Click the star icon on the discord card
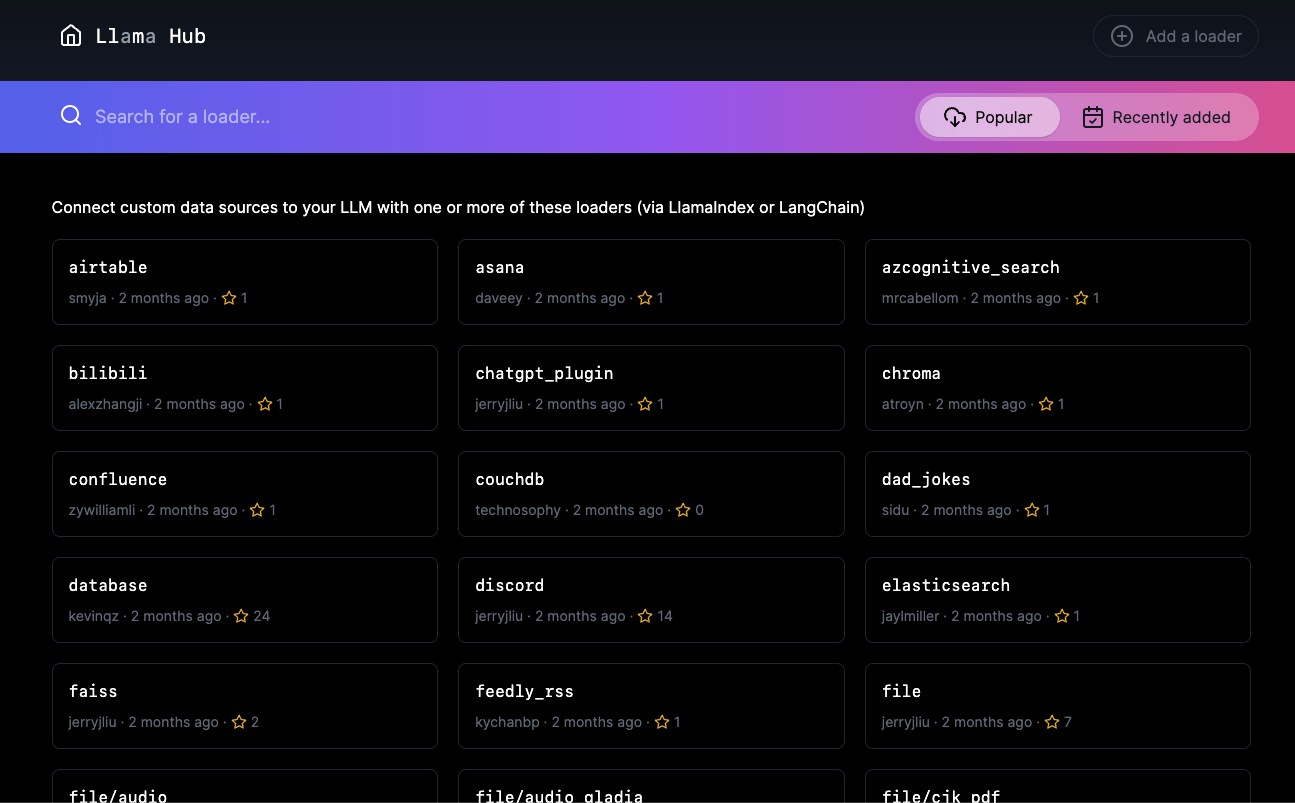The height and width of the screenshot is (803, 1295). 645,616
